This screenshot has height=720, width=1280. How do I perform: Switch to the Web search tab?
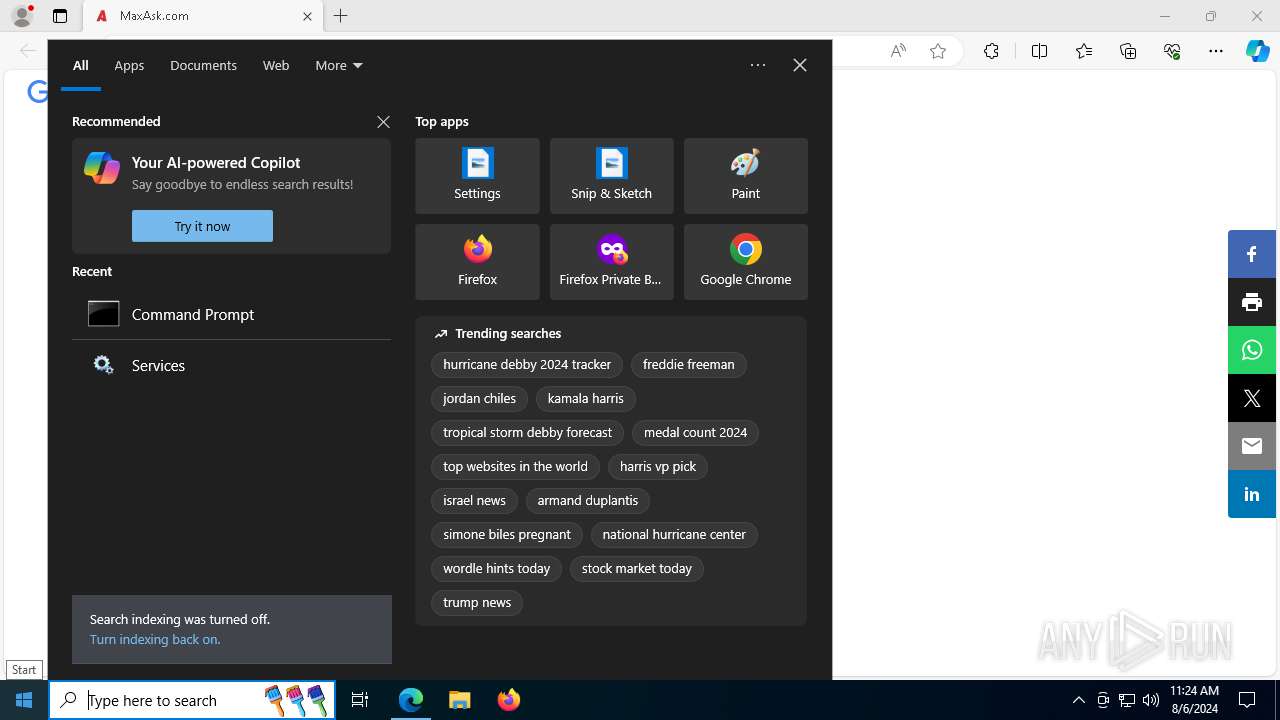tap(276, 65)
